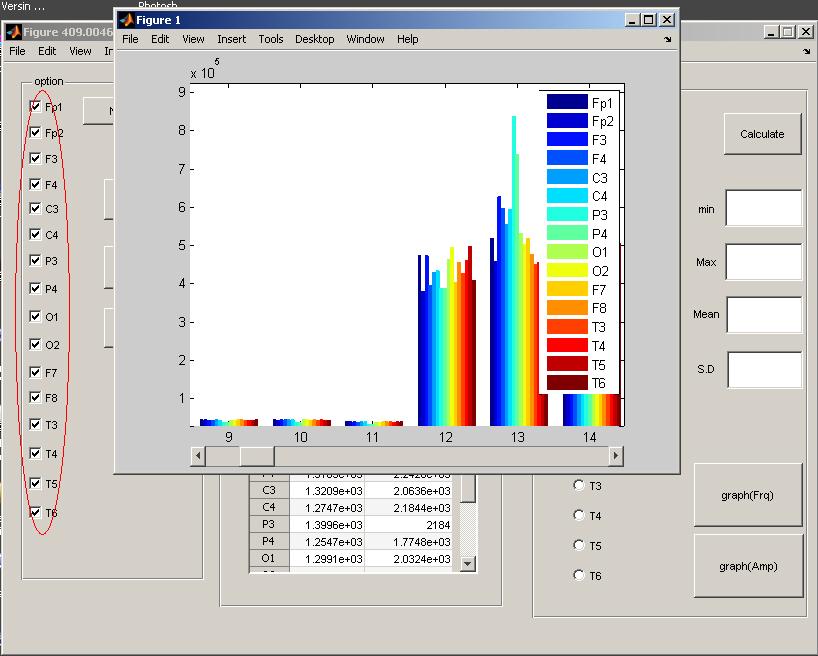The height and width of the screenshot is (656, 818).
Task: Open the Desktop menu in Figure 1
Action: 315,39
